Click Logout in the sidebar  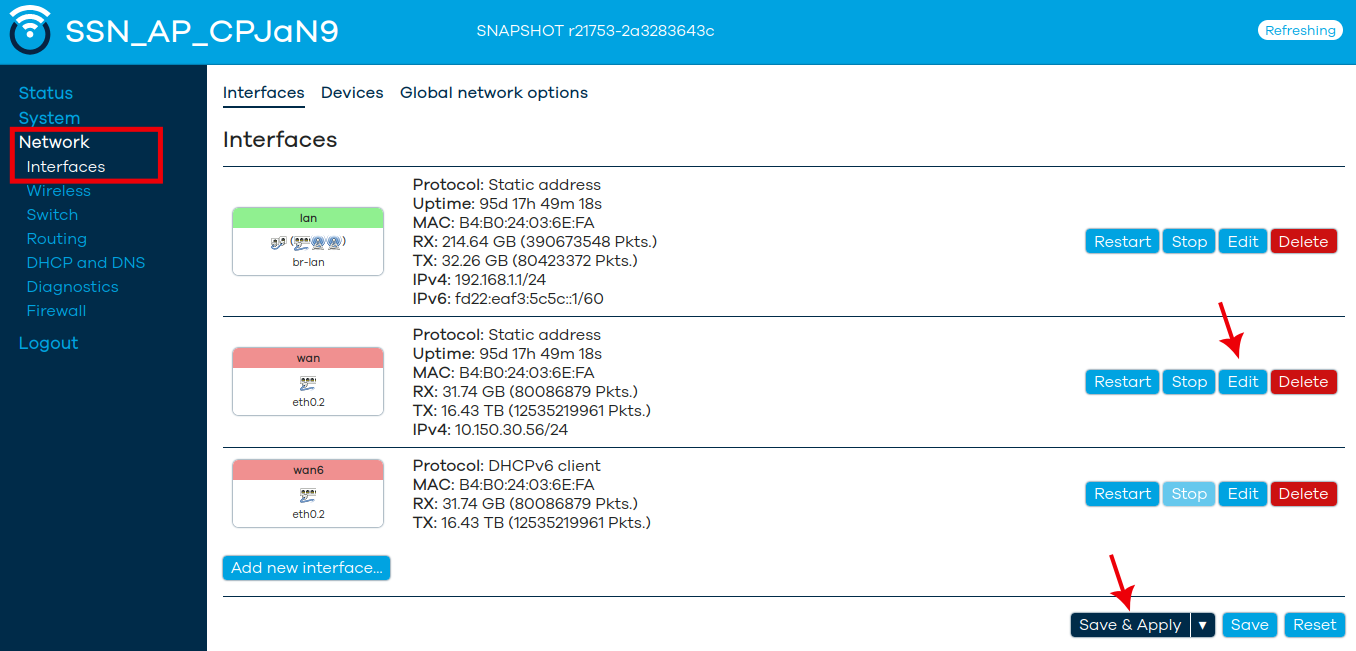tap(48, 343)
